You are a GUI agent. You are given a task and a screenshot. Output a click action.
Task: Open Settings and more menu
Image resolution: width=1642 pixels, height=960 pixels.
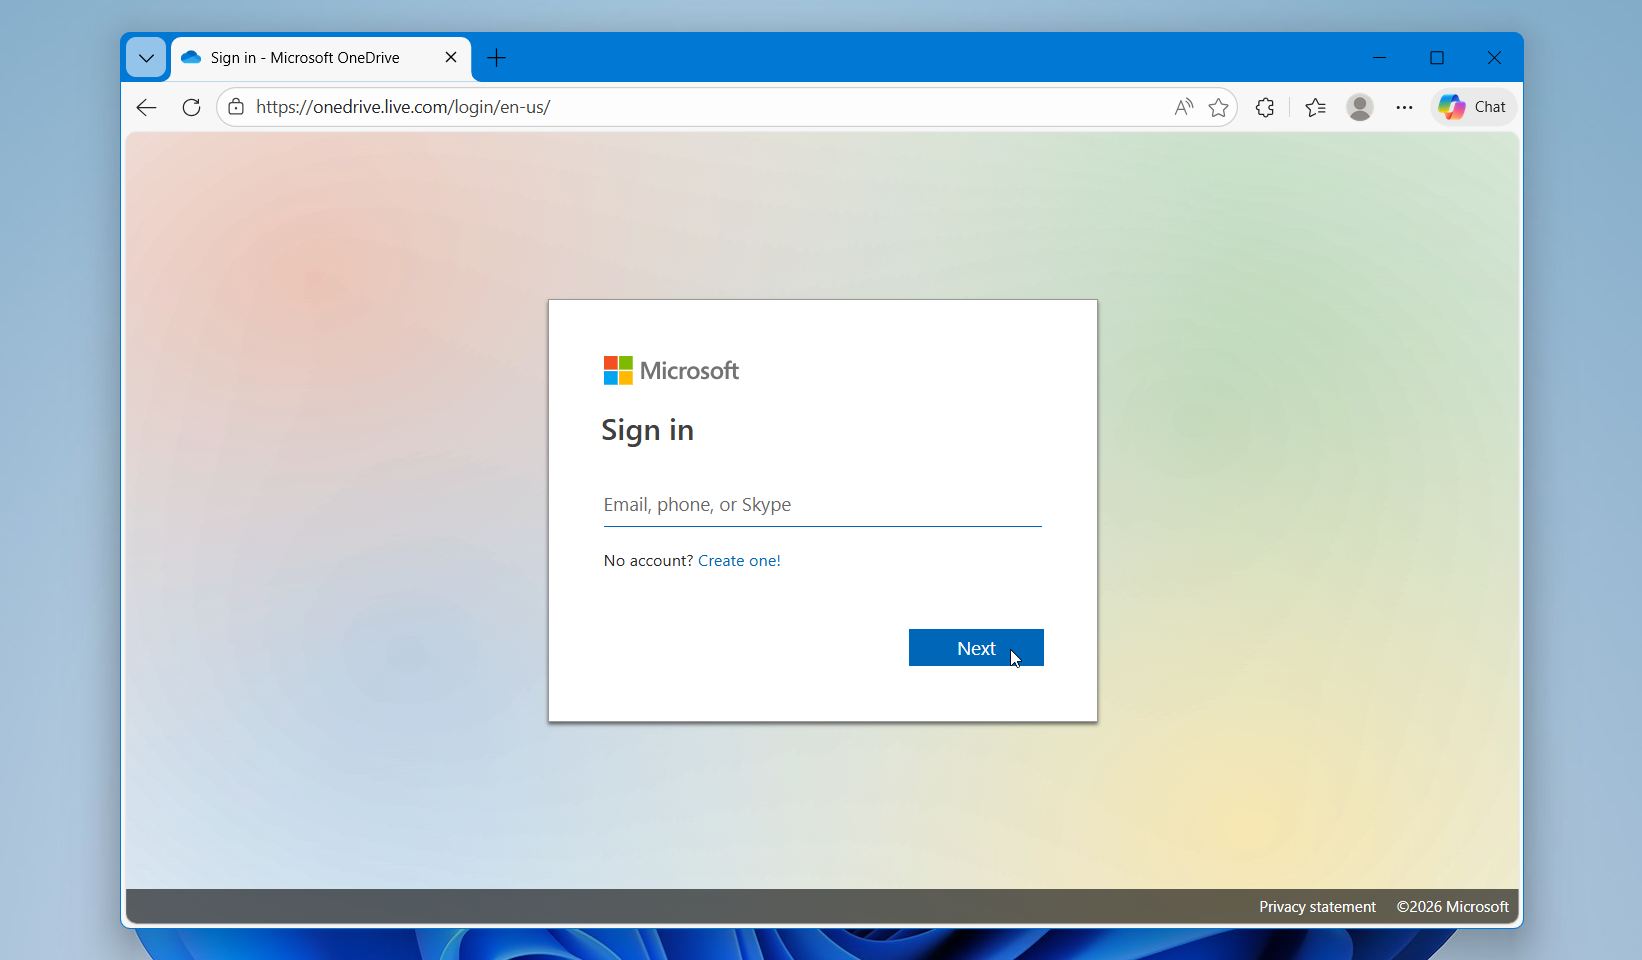tap(1403, 107)
